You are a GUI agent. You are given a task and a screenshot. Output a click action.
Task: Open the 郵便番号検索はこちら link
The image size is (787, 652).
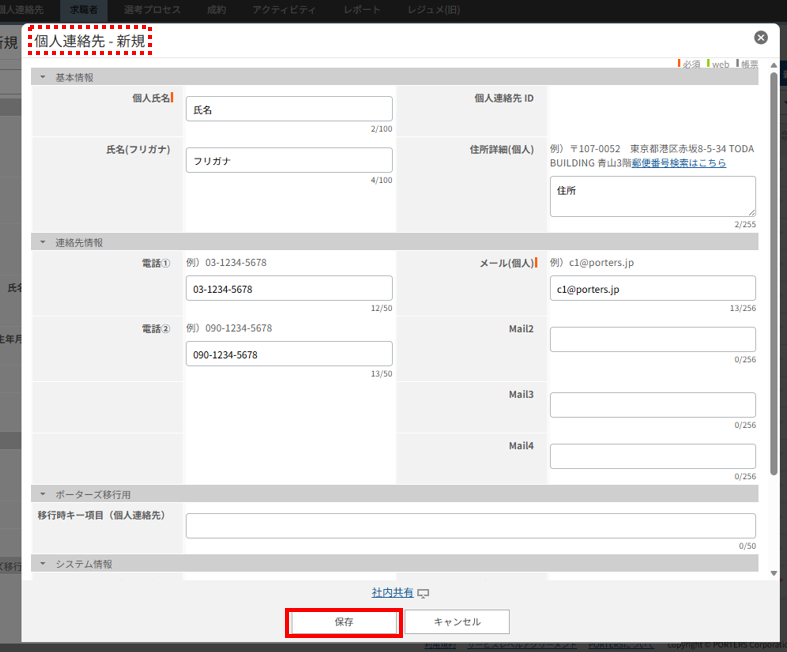pos(679,163)
